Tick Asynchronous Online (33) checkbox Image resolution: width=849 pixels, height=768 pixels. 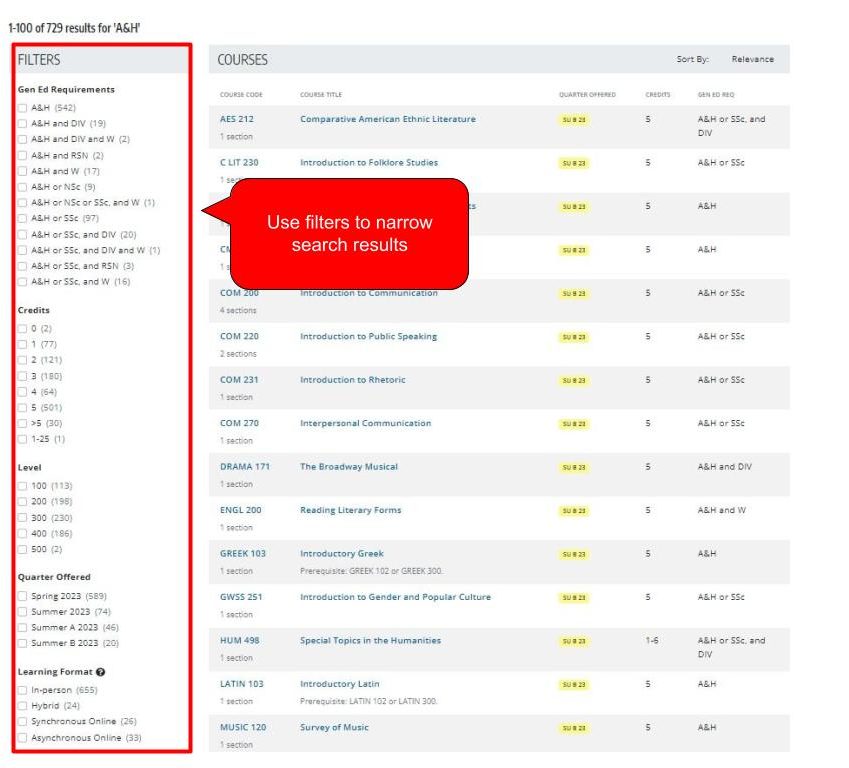[22, 738]
